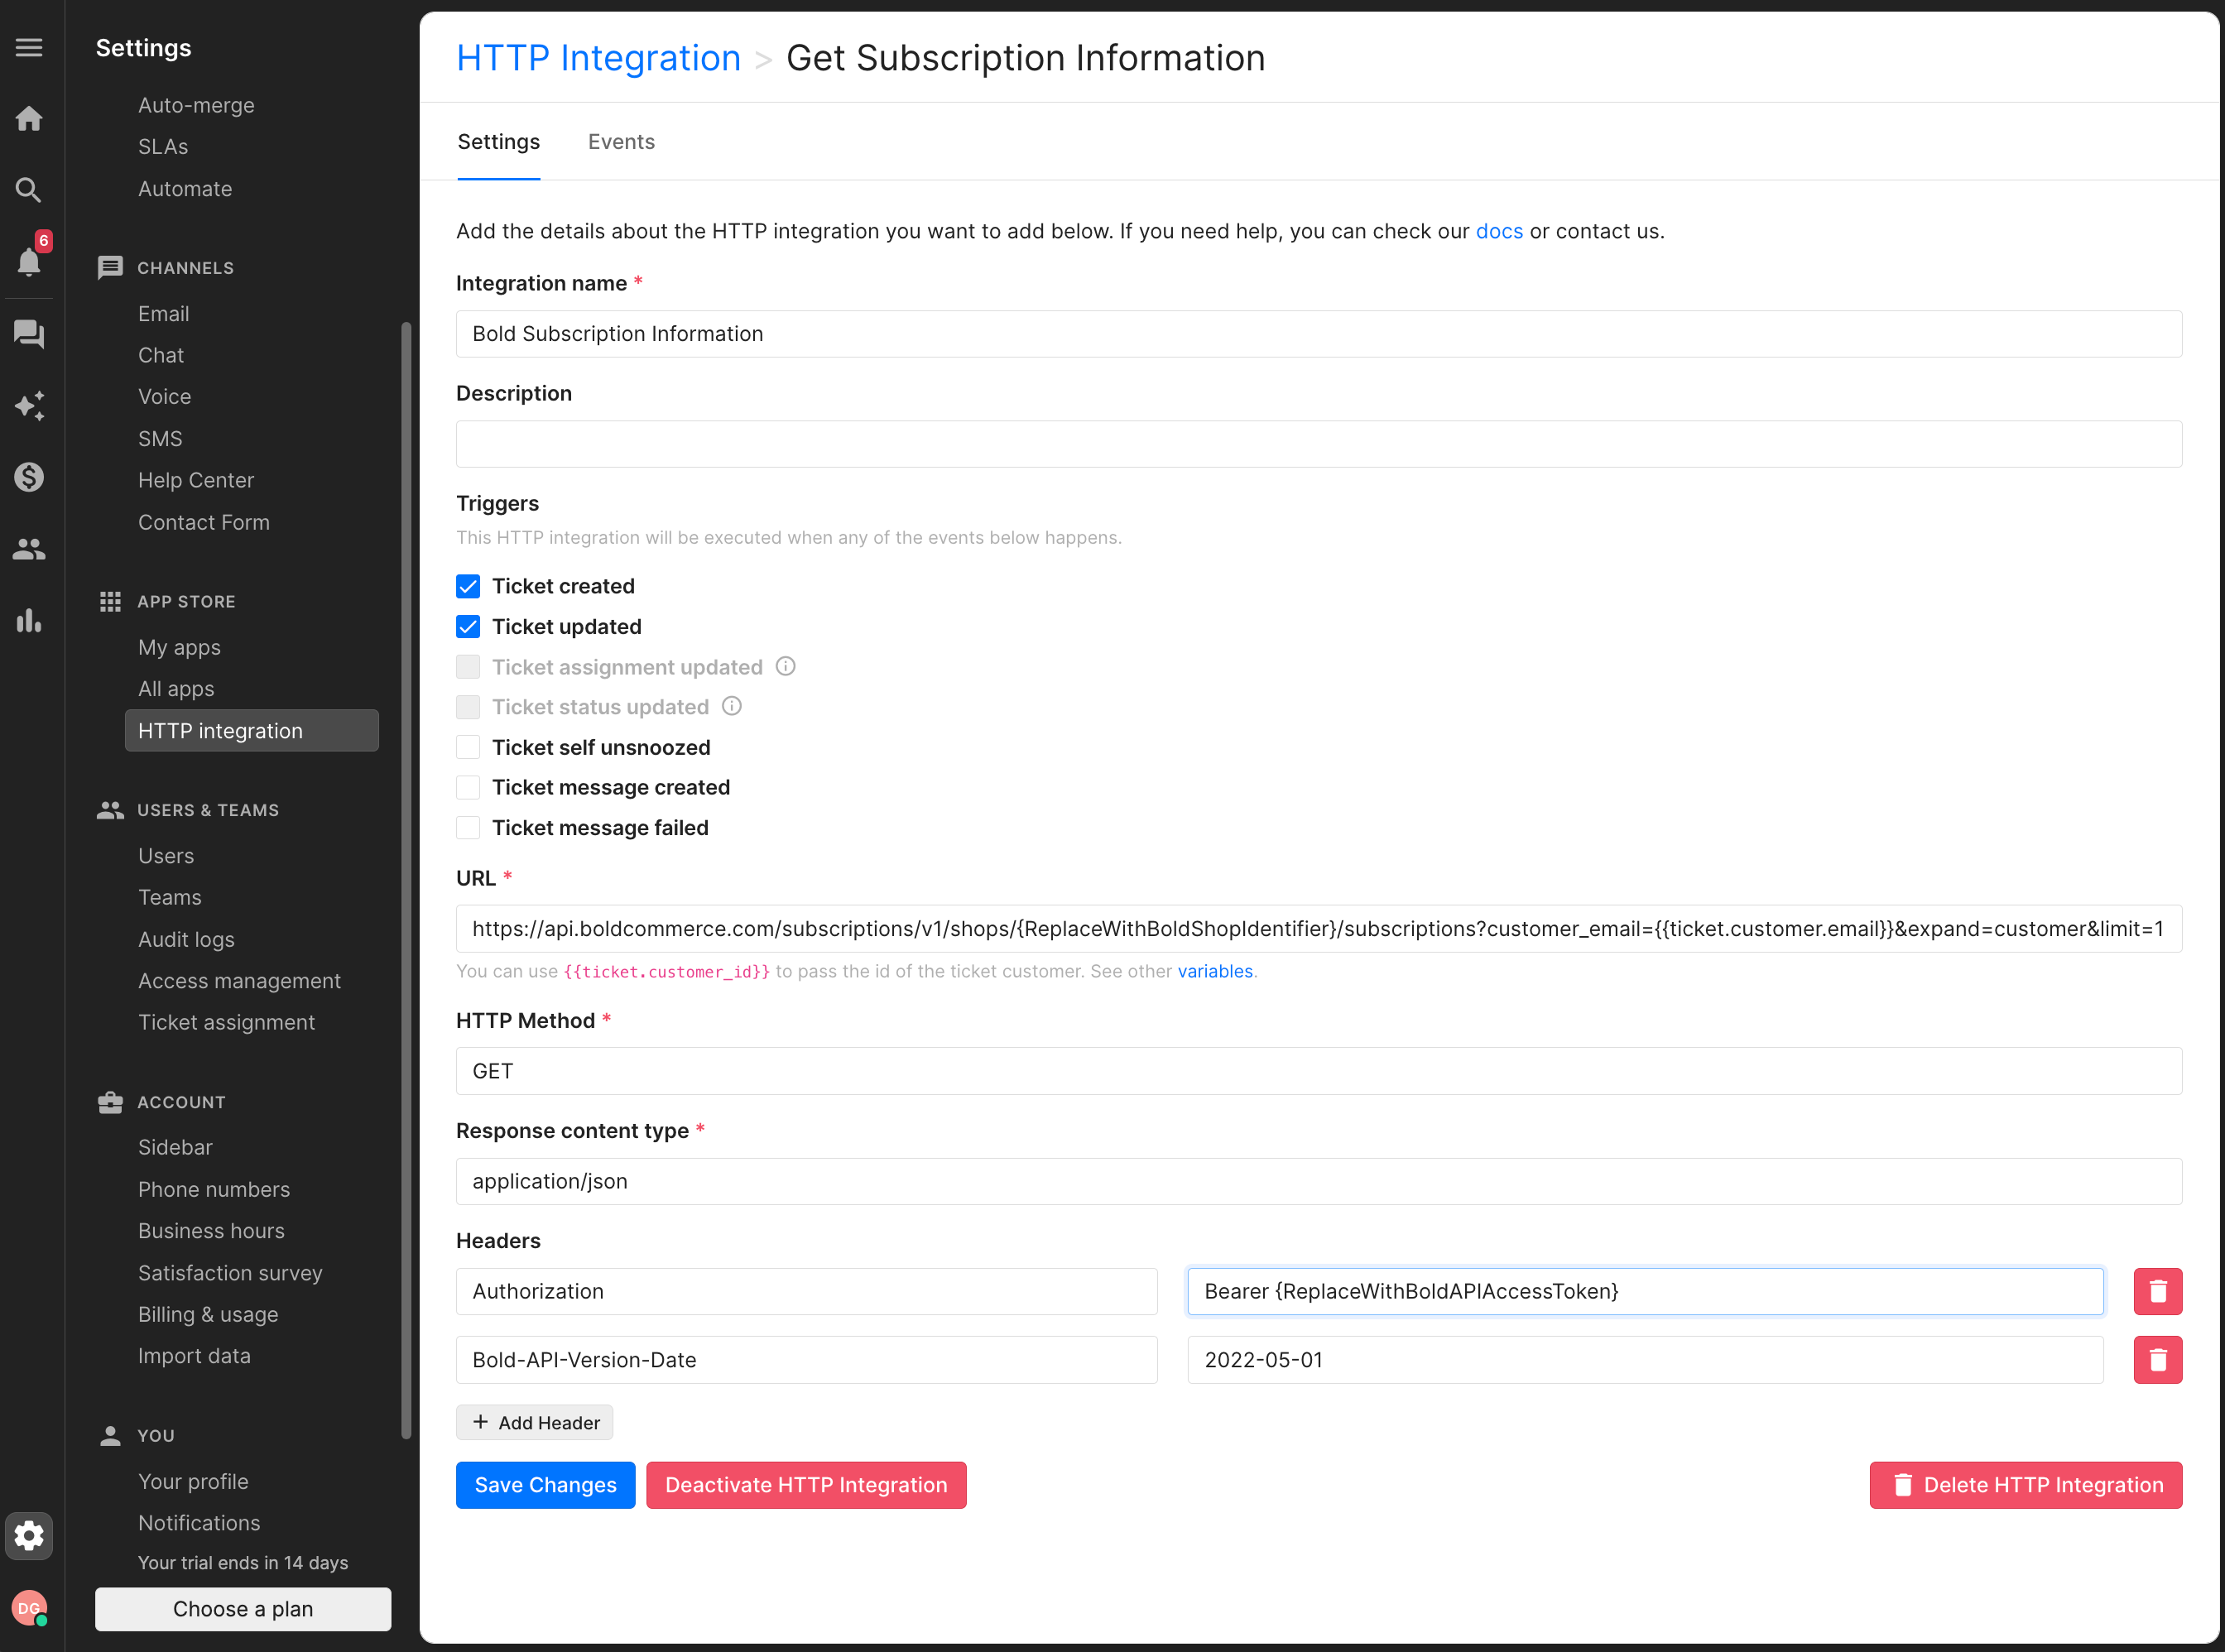Open Billing & usage settings
The width and height of the screenshot is (2225, 1652).
(x=208, y=1314)
